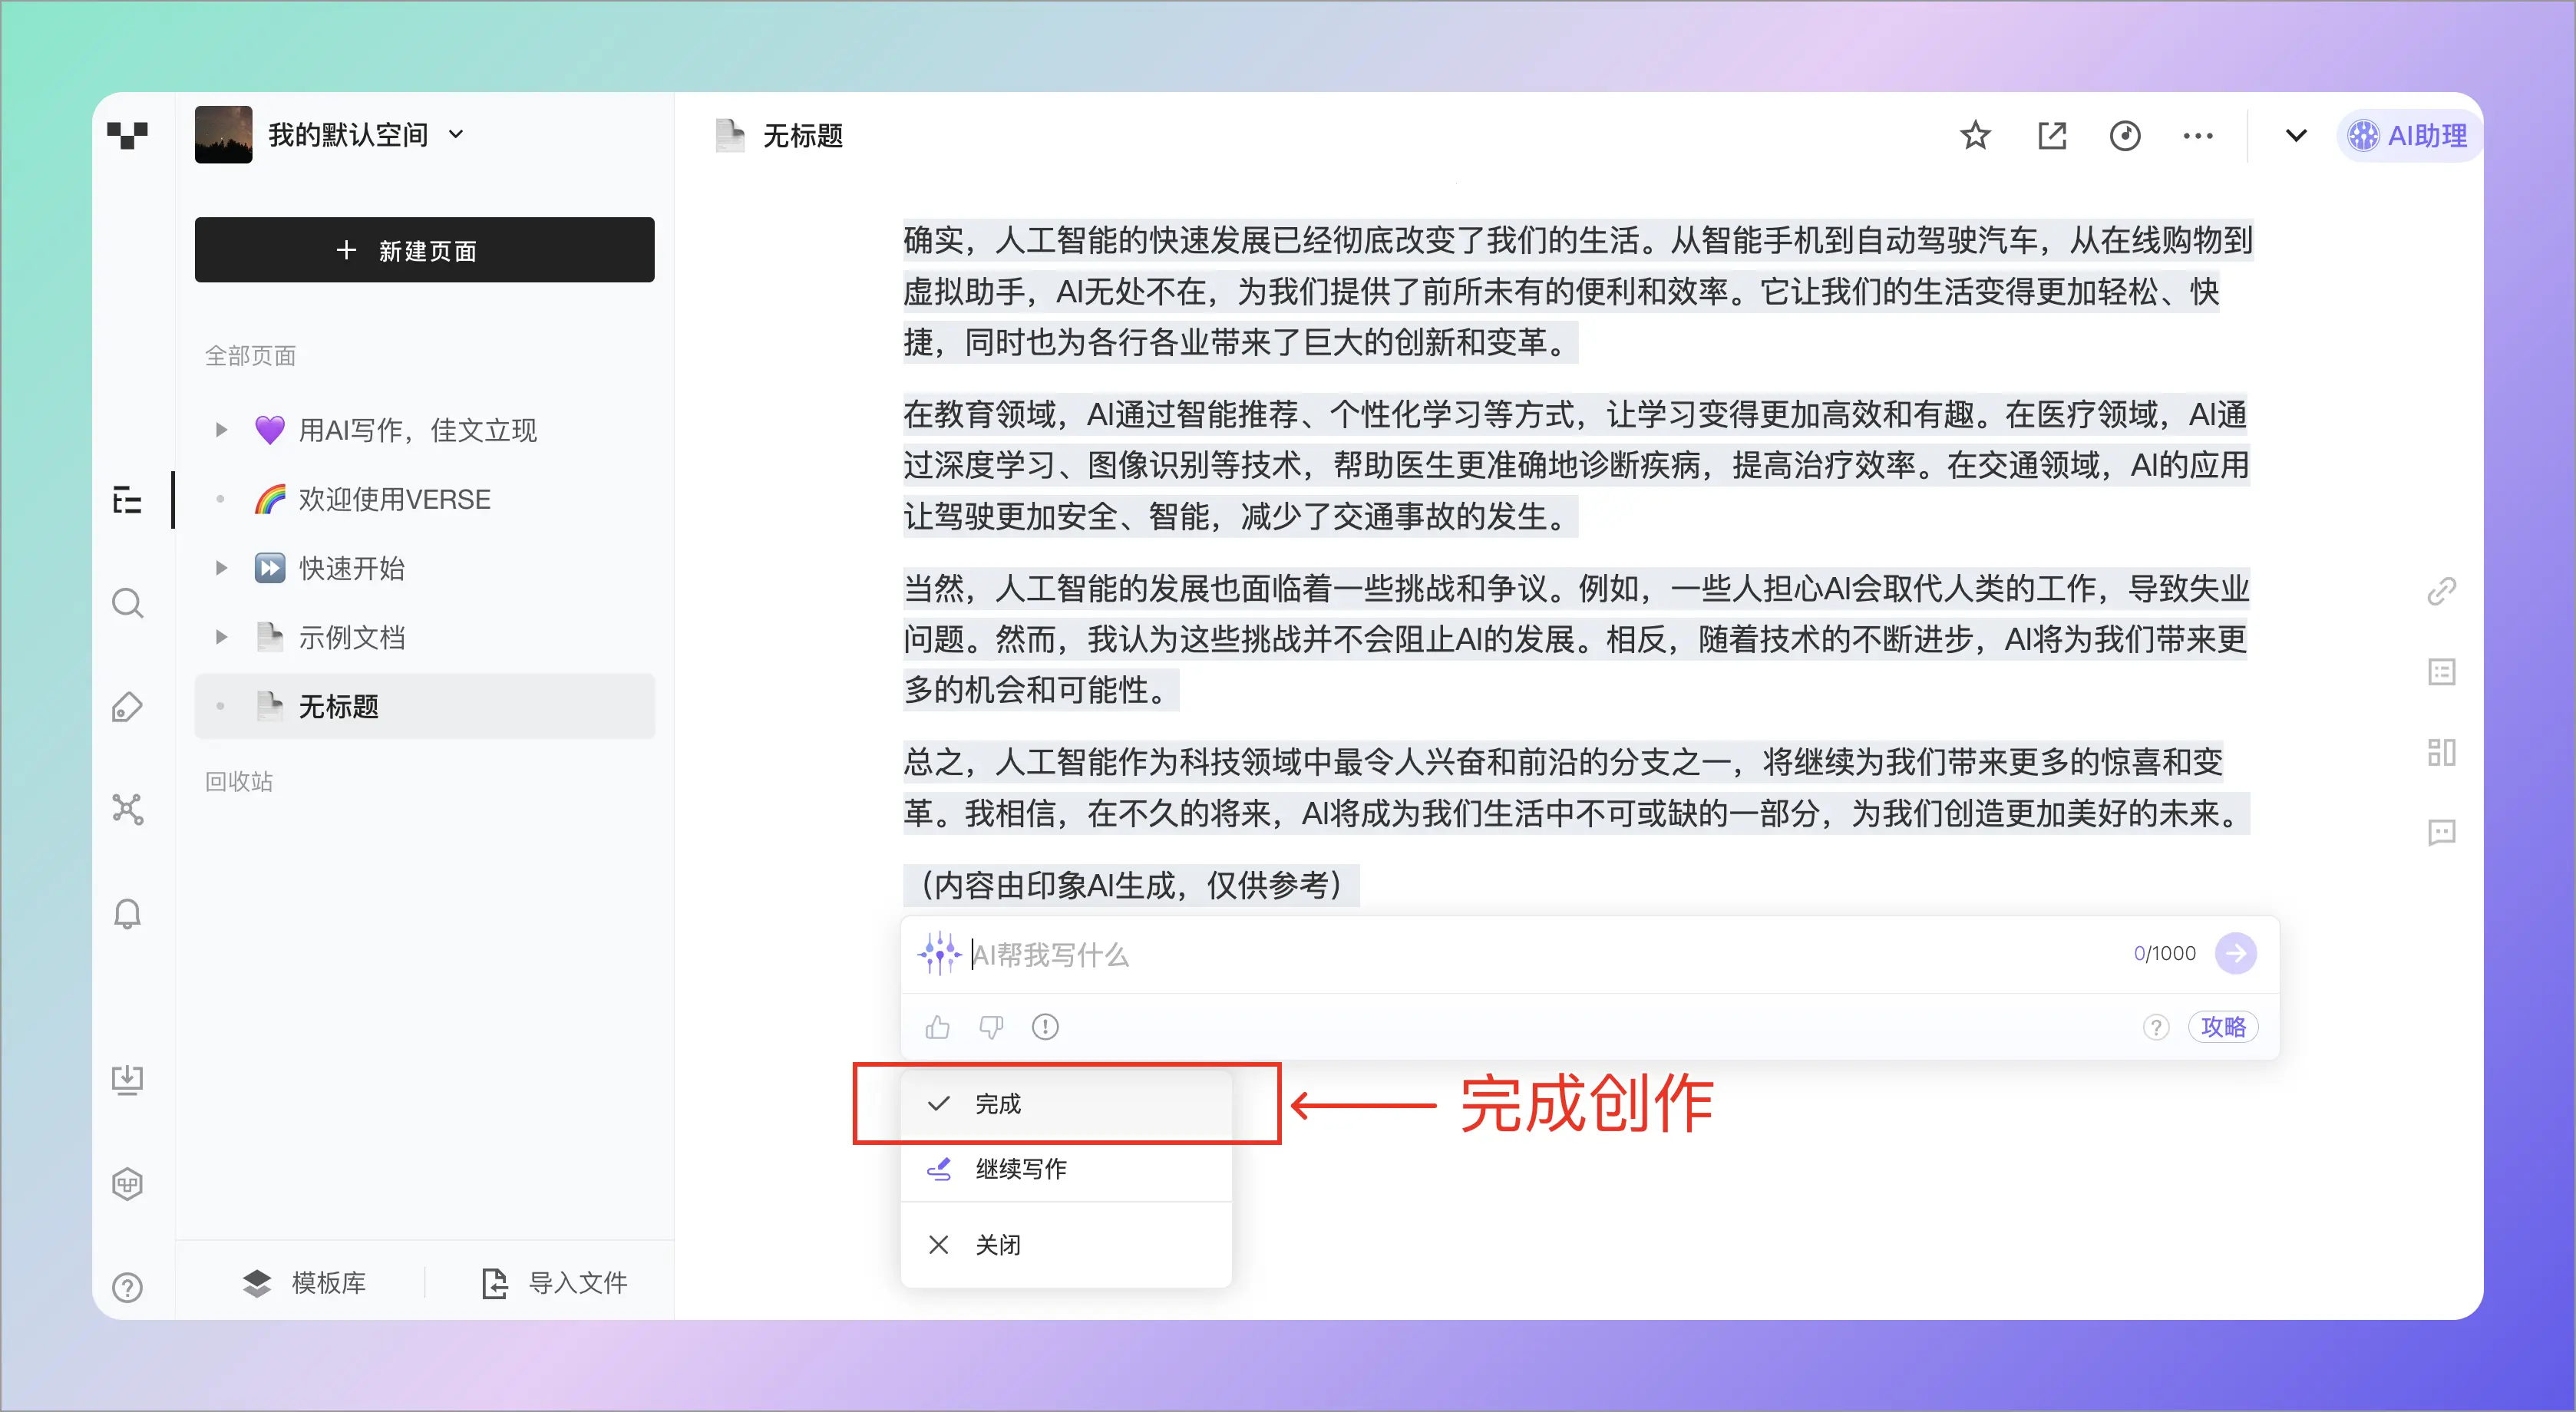Click the thumbs-up feedback icon
Image resolution: width=2576 pixels, height=1412 pixels.
[x=937, y=1027]
